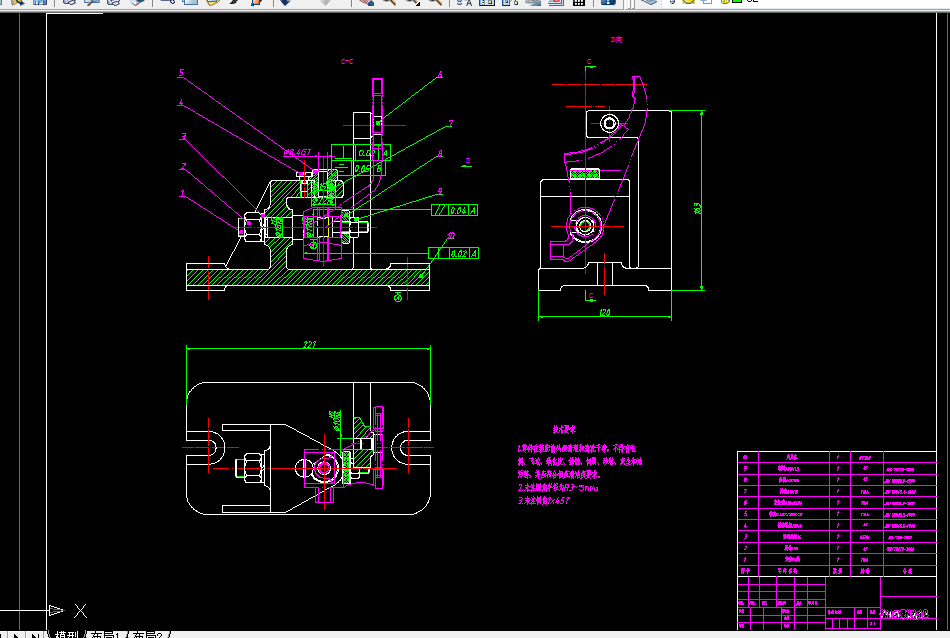The height and width of the screenshot is (638, 950).
Task: Select technical note line 3 about chamfers
Action: 543,501
